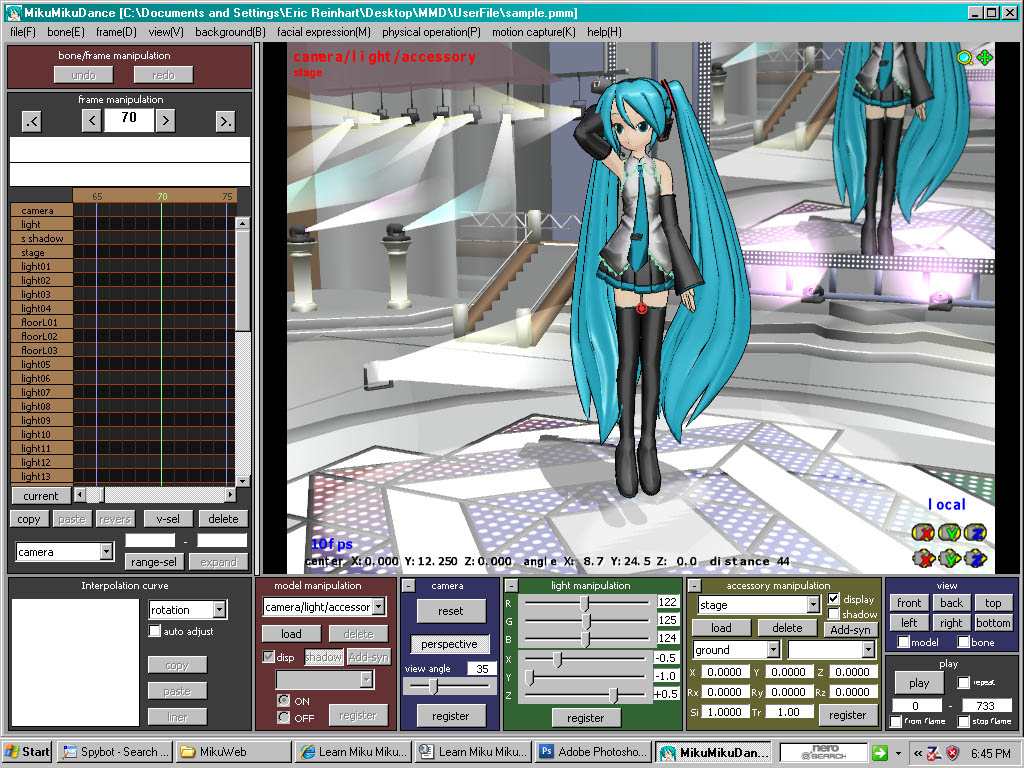Open the rotation interpolation dropdown

tap(219, 609)
